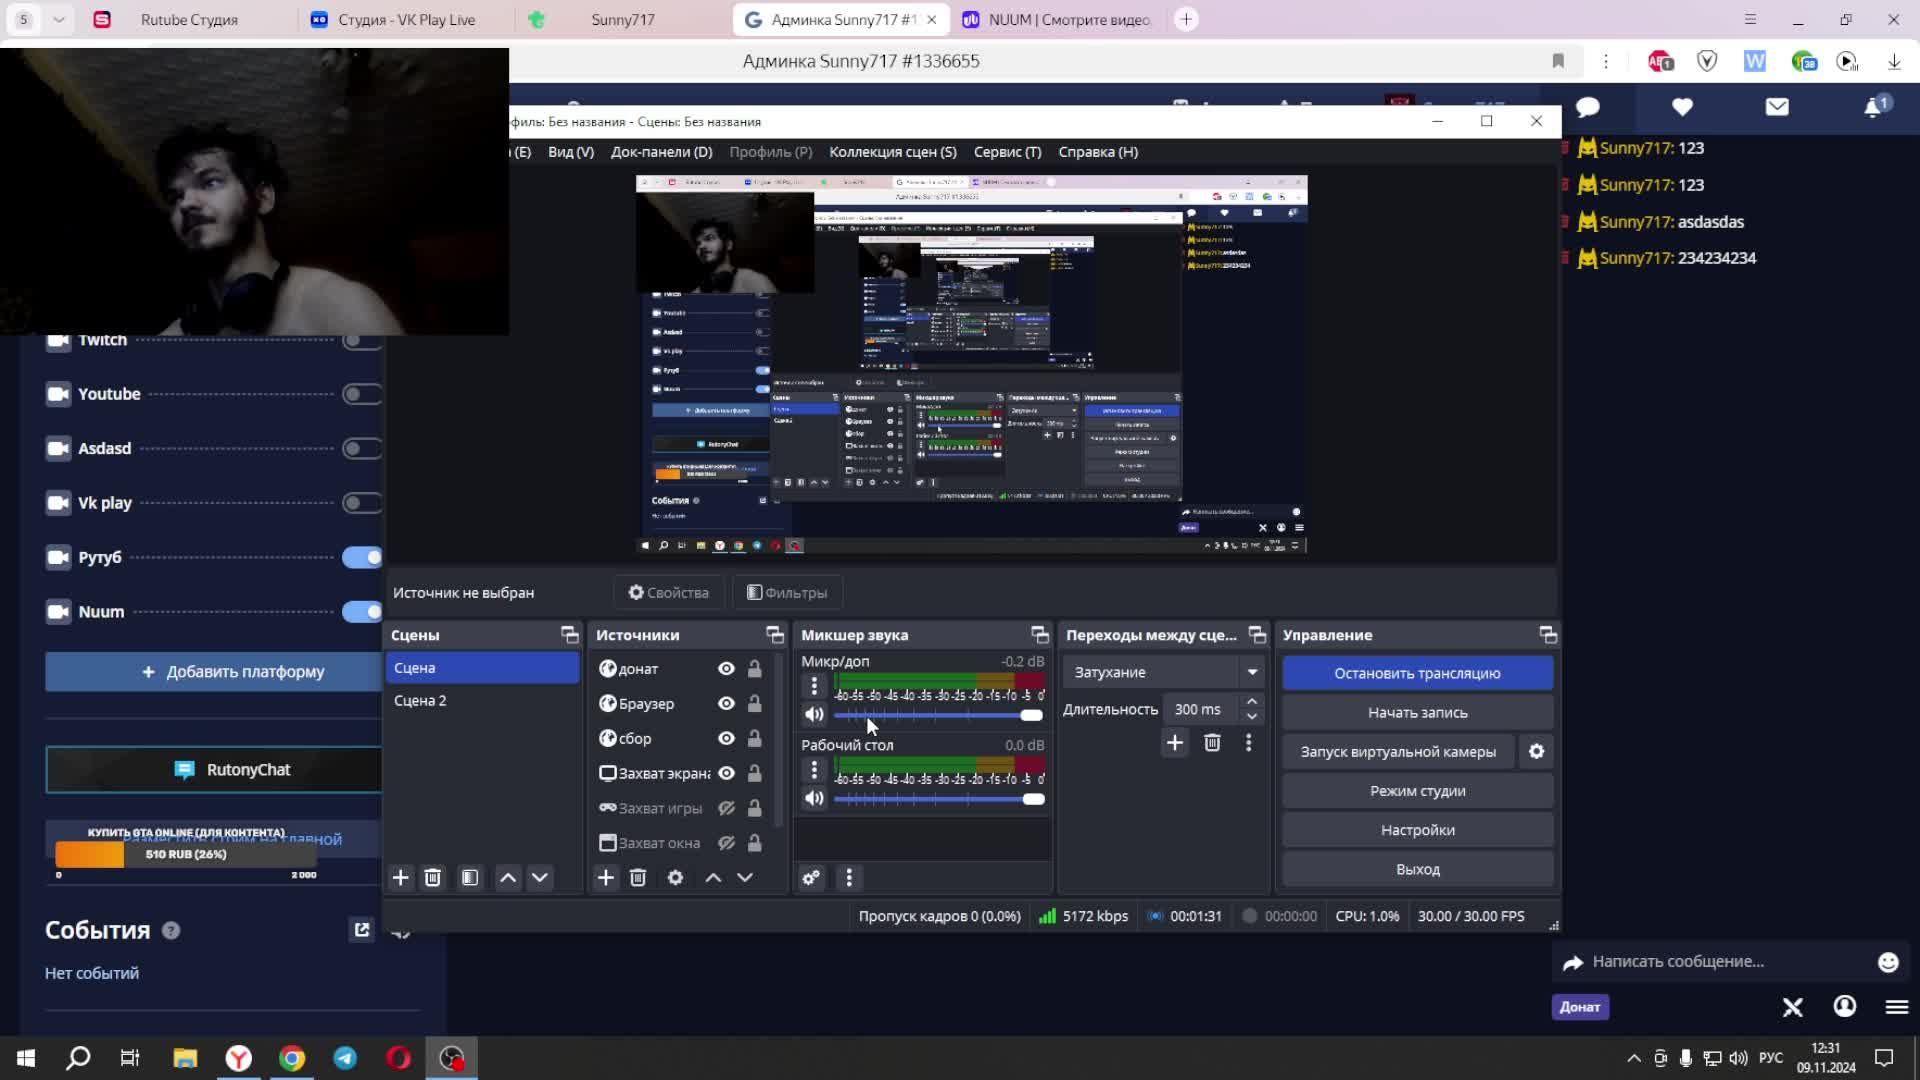
Task: Undock the Микшер звука panel icon
Action: [x=1040, y=635]
